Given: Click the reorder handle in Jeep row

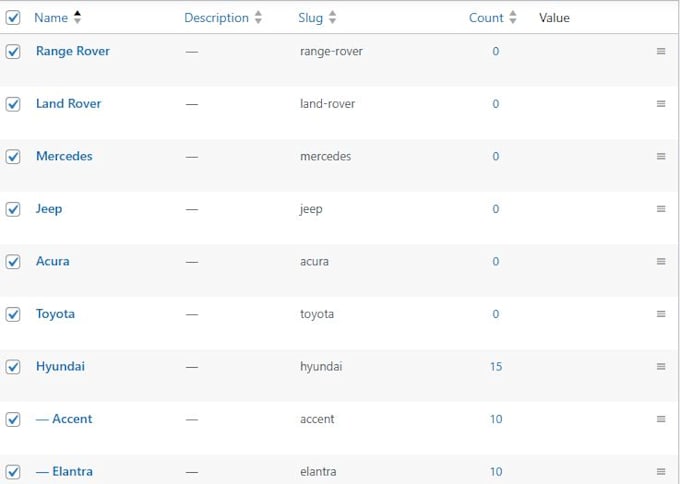Looking at the screenshot, I should click(x=660, y=209).
